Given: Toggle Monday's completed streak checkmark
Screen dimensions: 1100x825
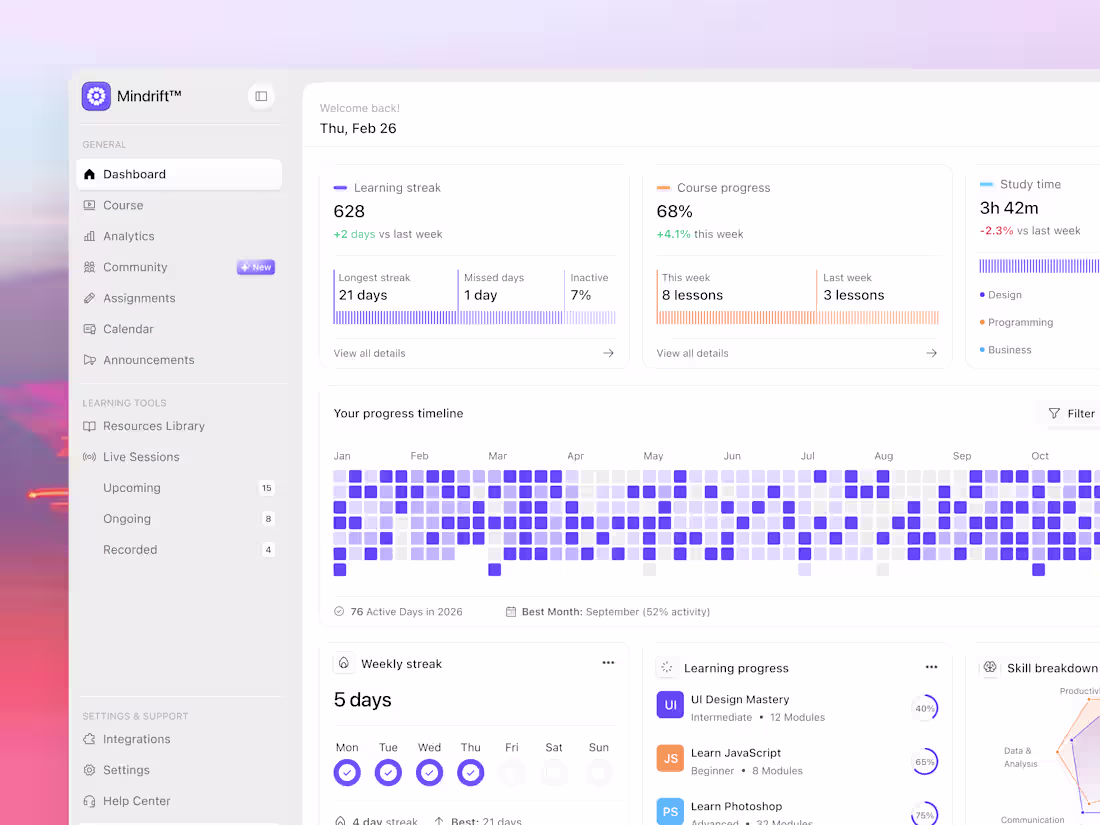Looking at the screenshot, I should click(x=347, y=772).
